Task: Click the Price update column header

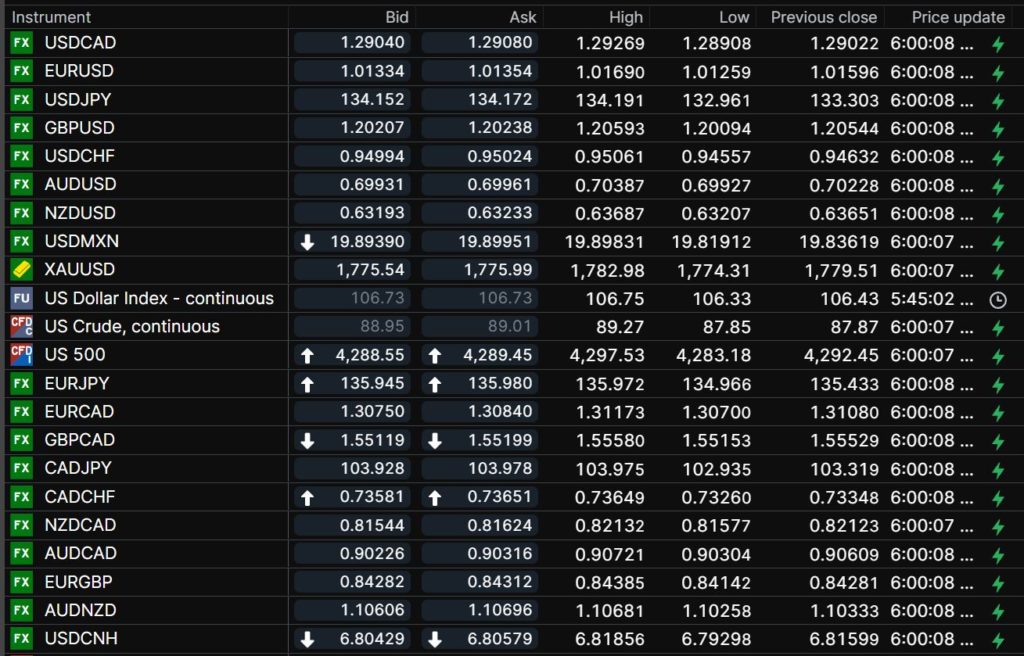Action: (x=958, y=17)
